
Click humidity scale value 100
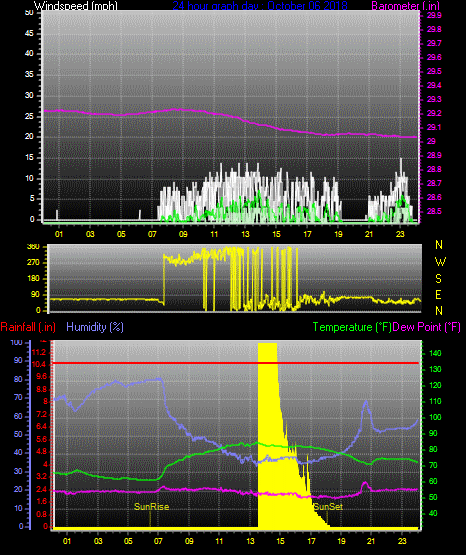click(16, 342)
